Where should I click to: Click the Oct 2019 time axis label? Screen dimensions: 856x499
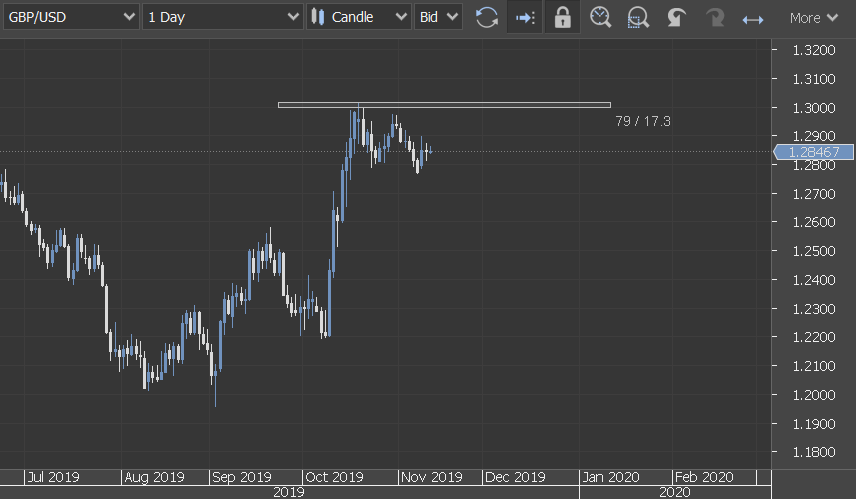click(334, 477)
